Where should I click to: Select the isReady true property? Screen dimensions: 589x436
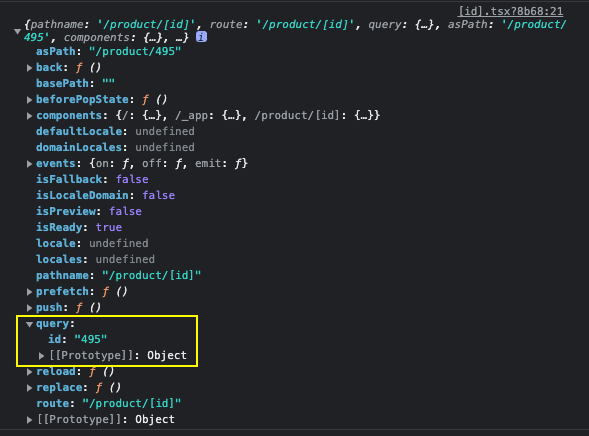pyautogui.click(x=79, y=228)
